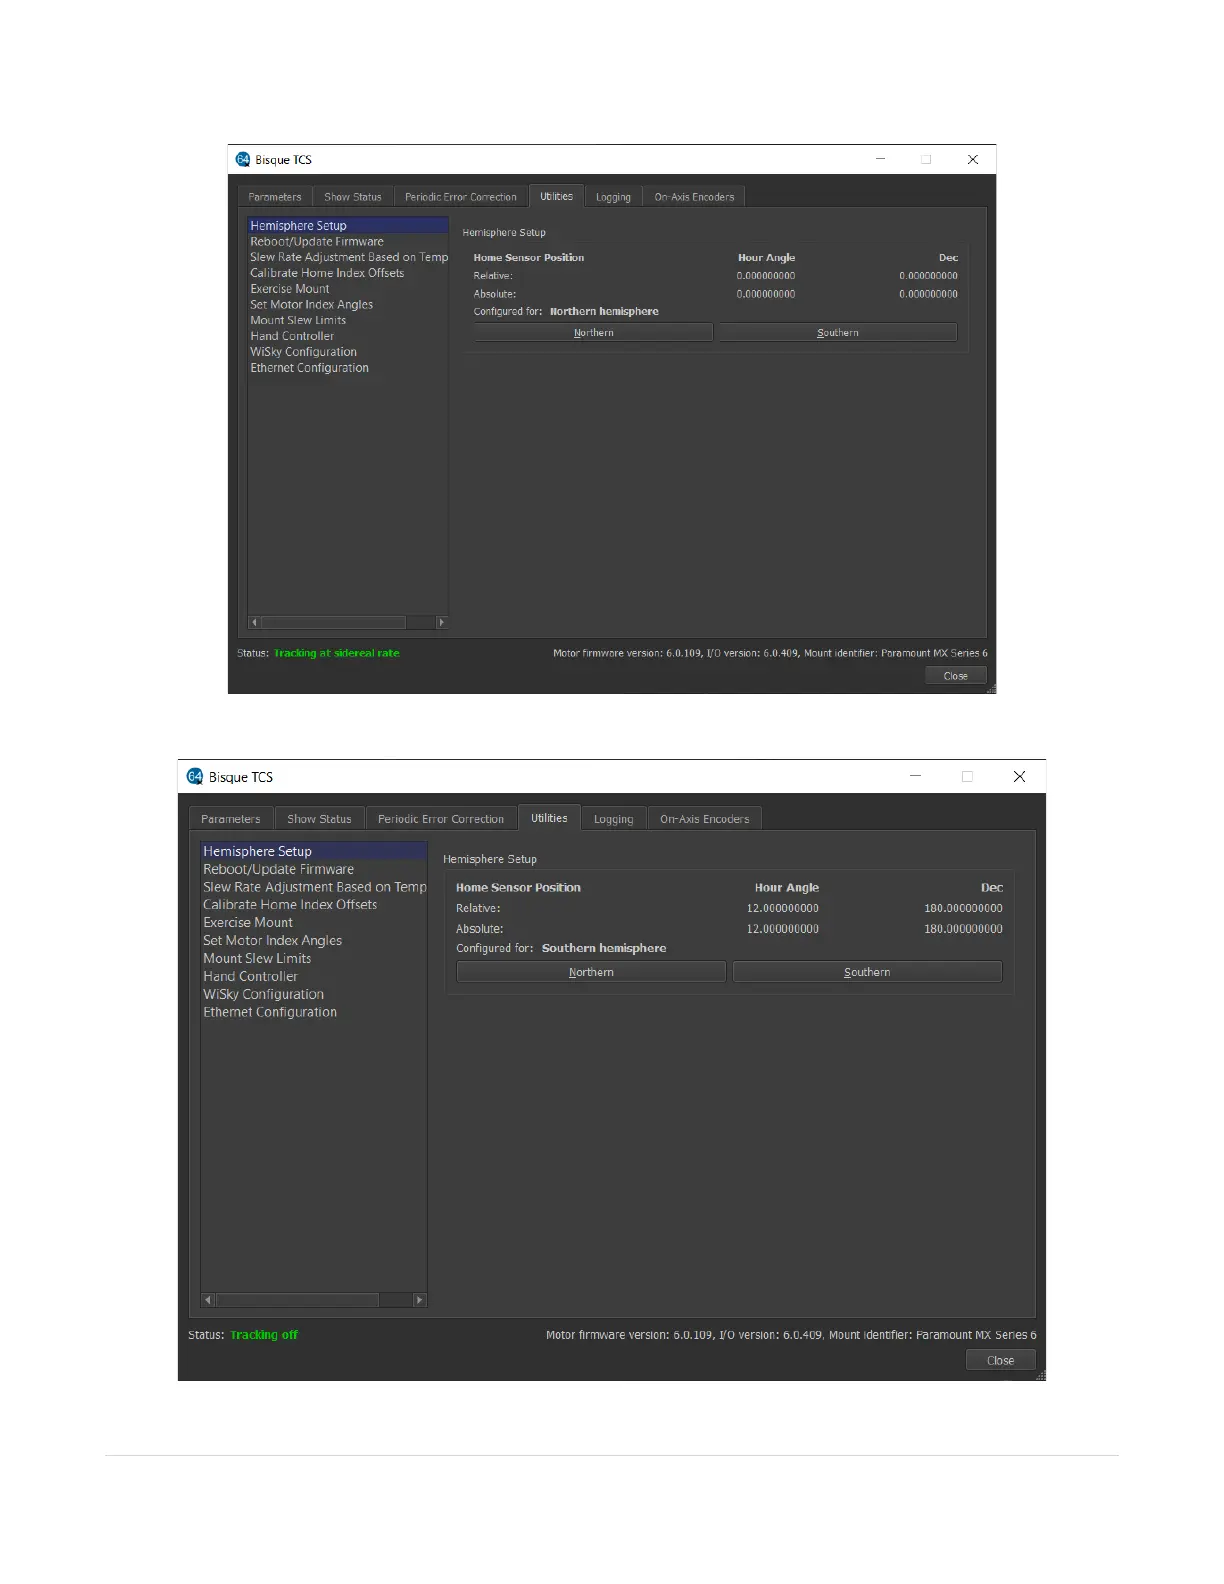The height and width of the screenshot is (1584, 1224).
Task: Select WiSky Configuration in upper window list
Action: coord(347,352)
